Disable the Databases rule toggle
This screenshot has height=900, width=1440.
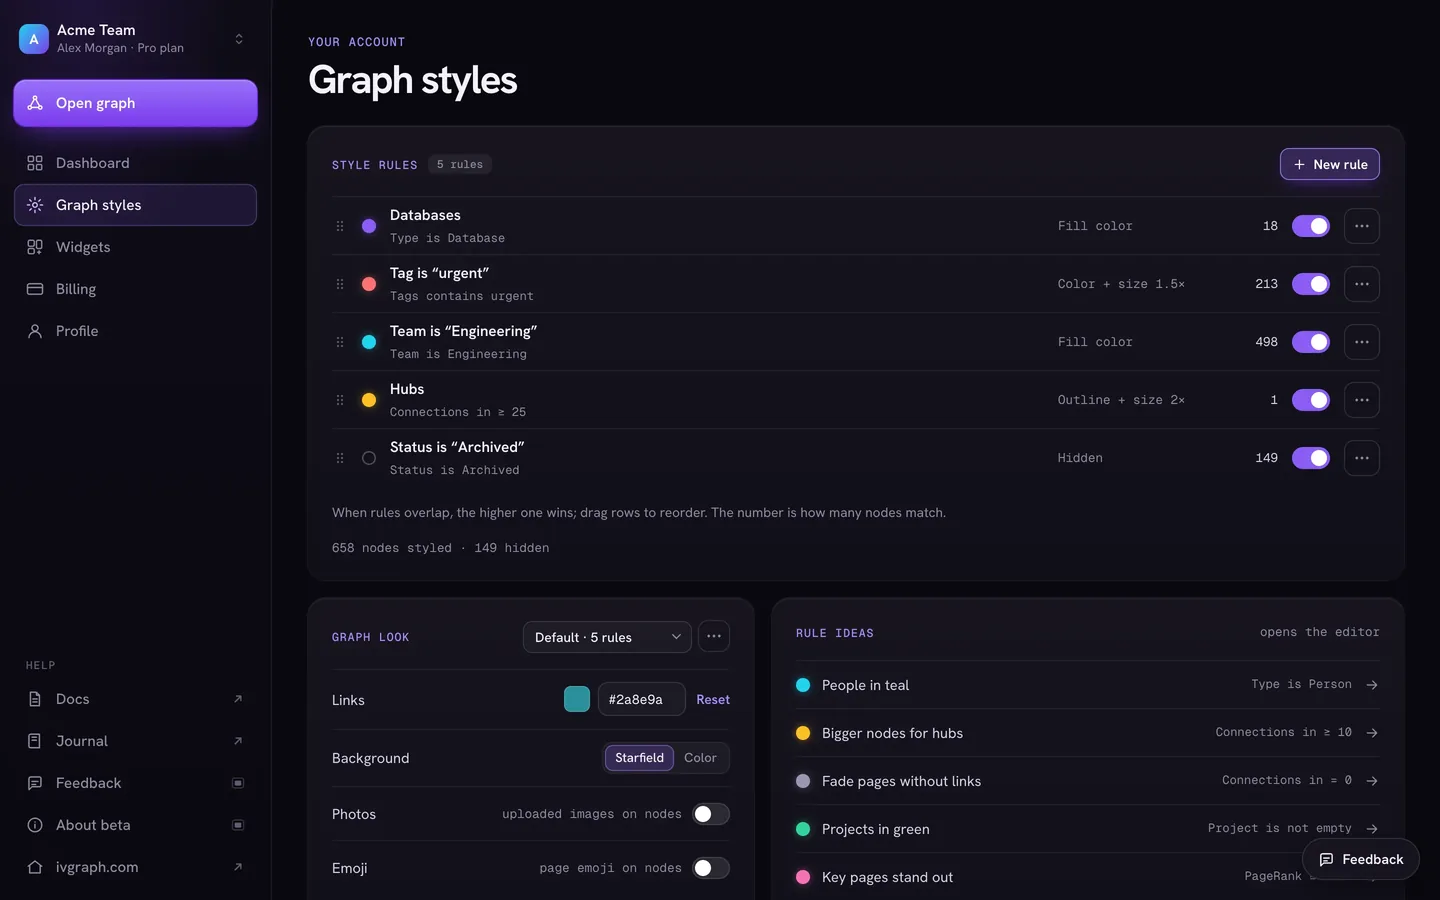point(1311,226)
